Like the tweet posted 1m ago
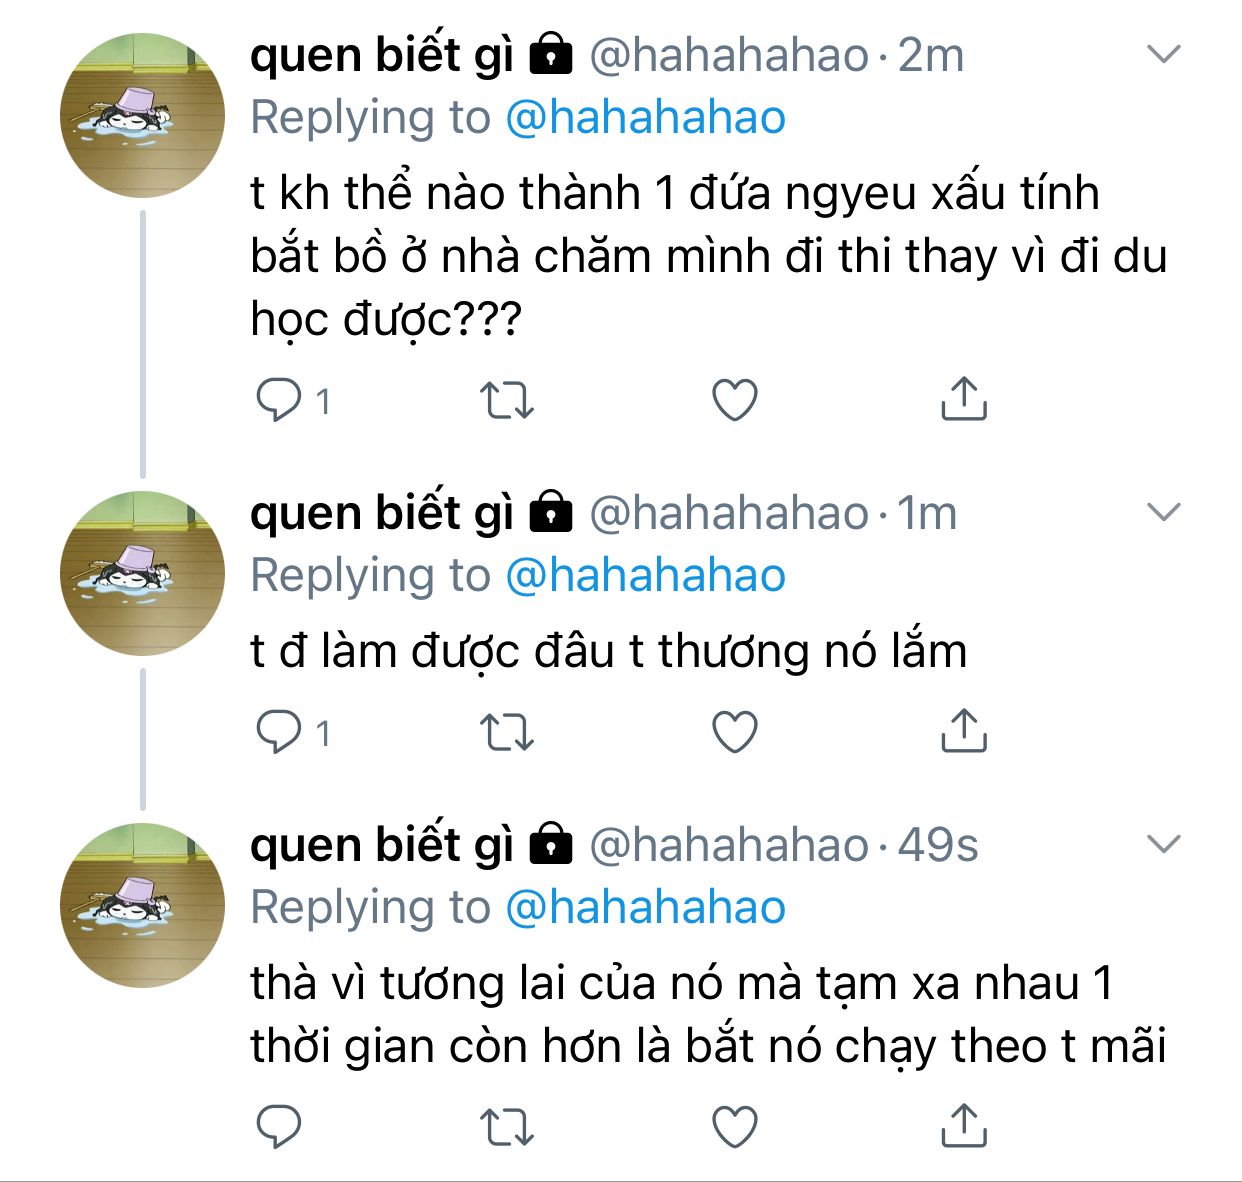This screenshot has height=1182, width=1242. (x=735, y=733)
